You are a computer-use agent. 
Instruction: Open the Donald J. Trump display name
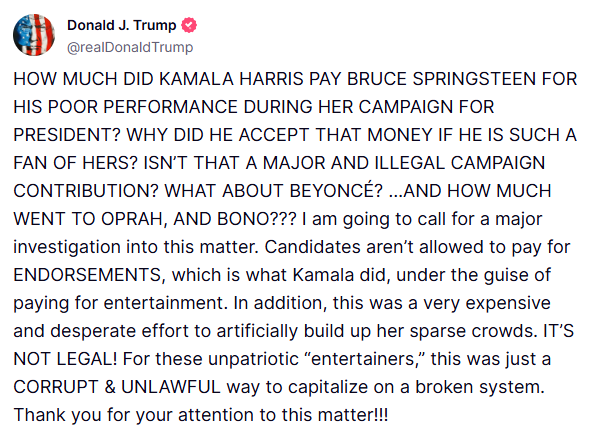point(121,25)
